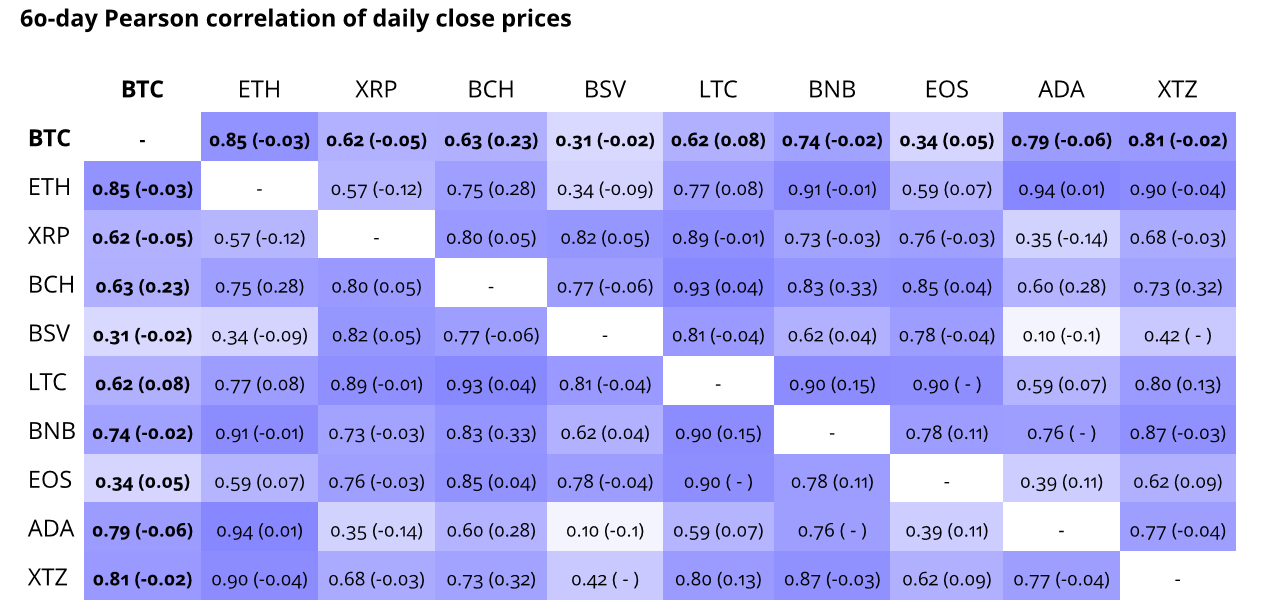Select ETH row's ADA cell showing 0.94
1268x614 pixels.
pos(1062,188)
